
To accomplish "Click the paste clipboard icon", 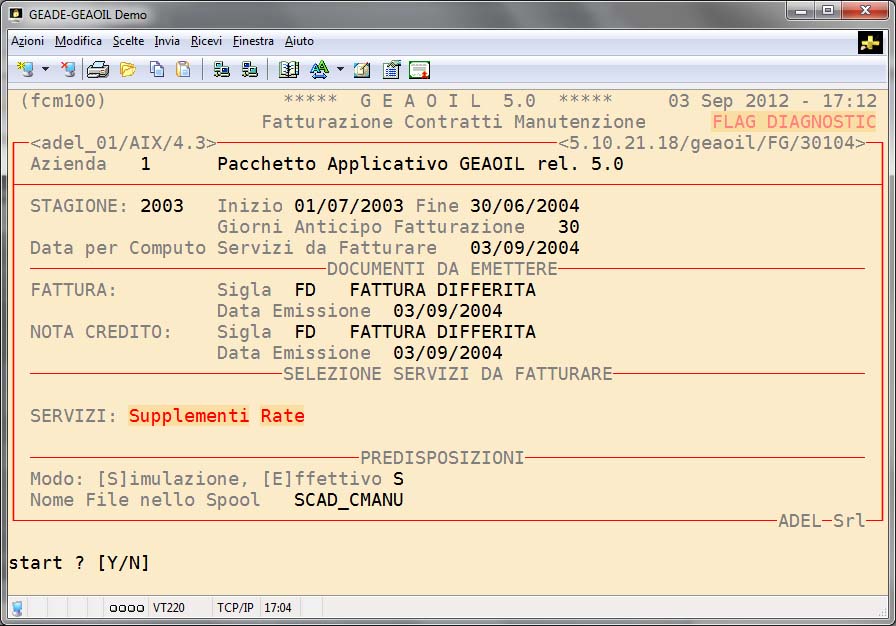I will pos(183,69).
